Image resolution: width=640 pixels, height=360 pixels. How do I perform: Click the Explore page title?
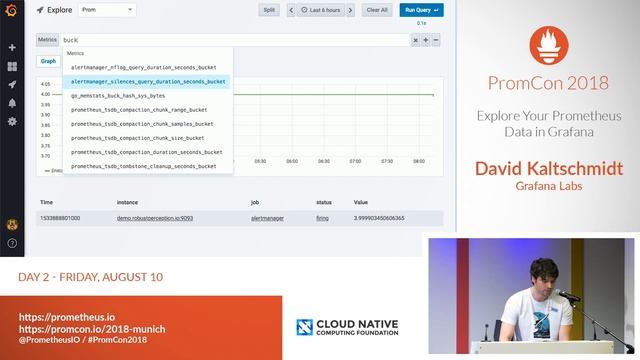[x=60, y=10]
